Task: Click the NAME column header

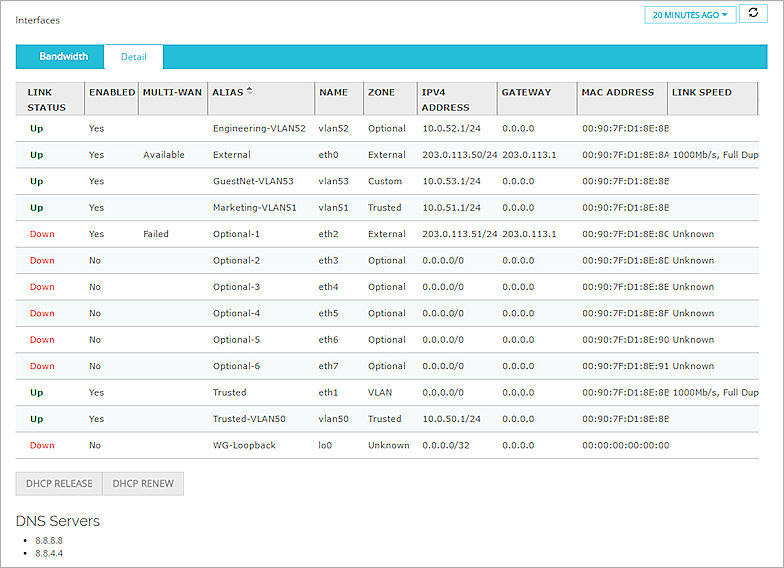Action: click(339, 100)
